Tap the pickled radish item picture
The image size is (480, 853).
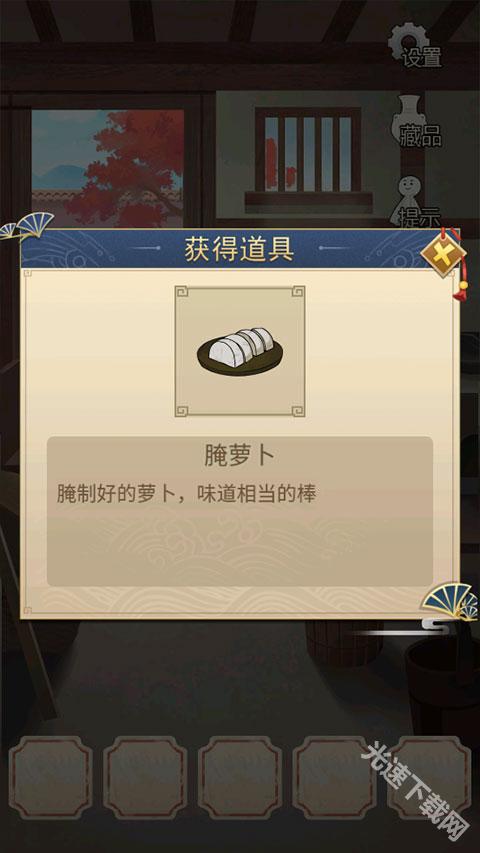pyautogui.click(x=239, y=351)
